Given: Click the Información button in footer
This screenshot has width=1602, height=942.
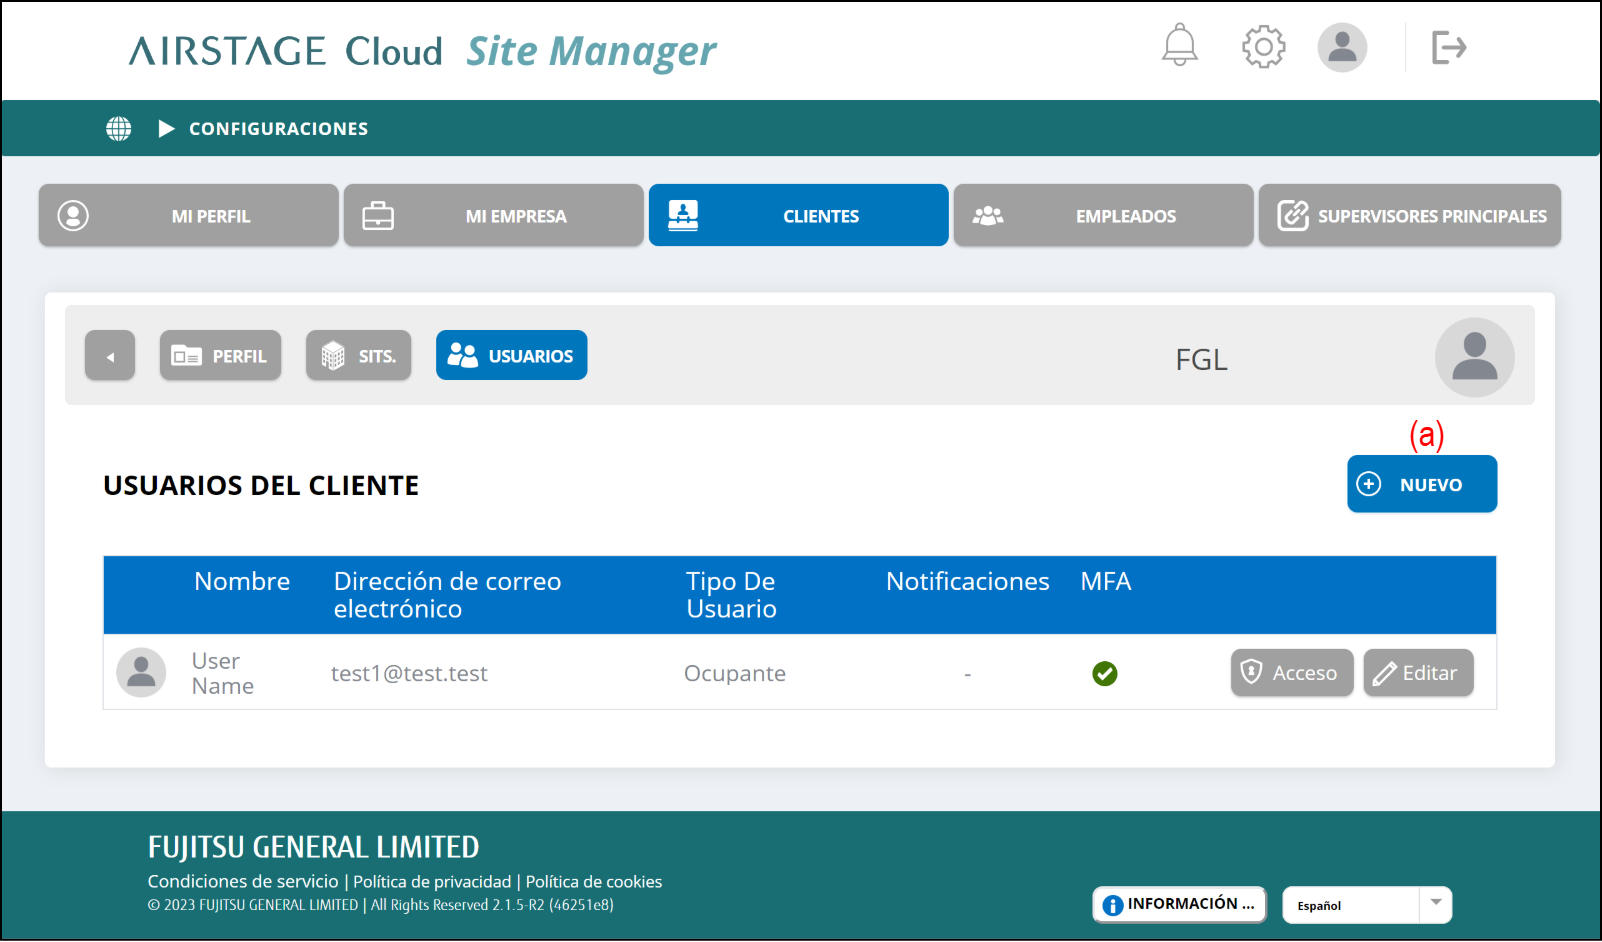Looking at the screenshot, I should (x=1179, y=904).
